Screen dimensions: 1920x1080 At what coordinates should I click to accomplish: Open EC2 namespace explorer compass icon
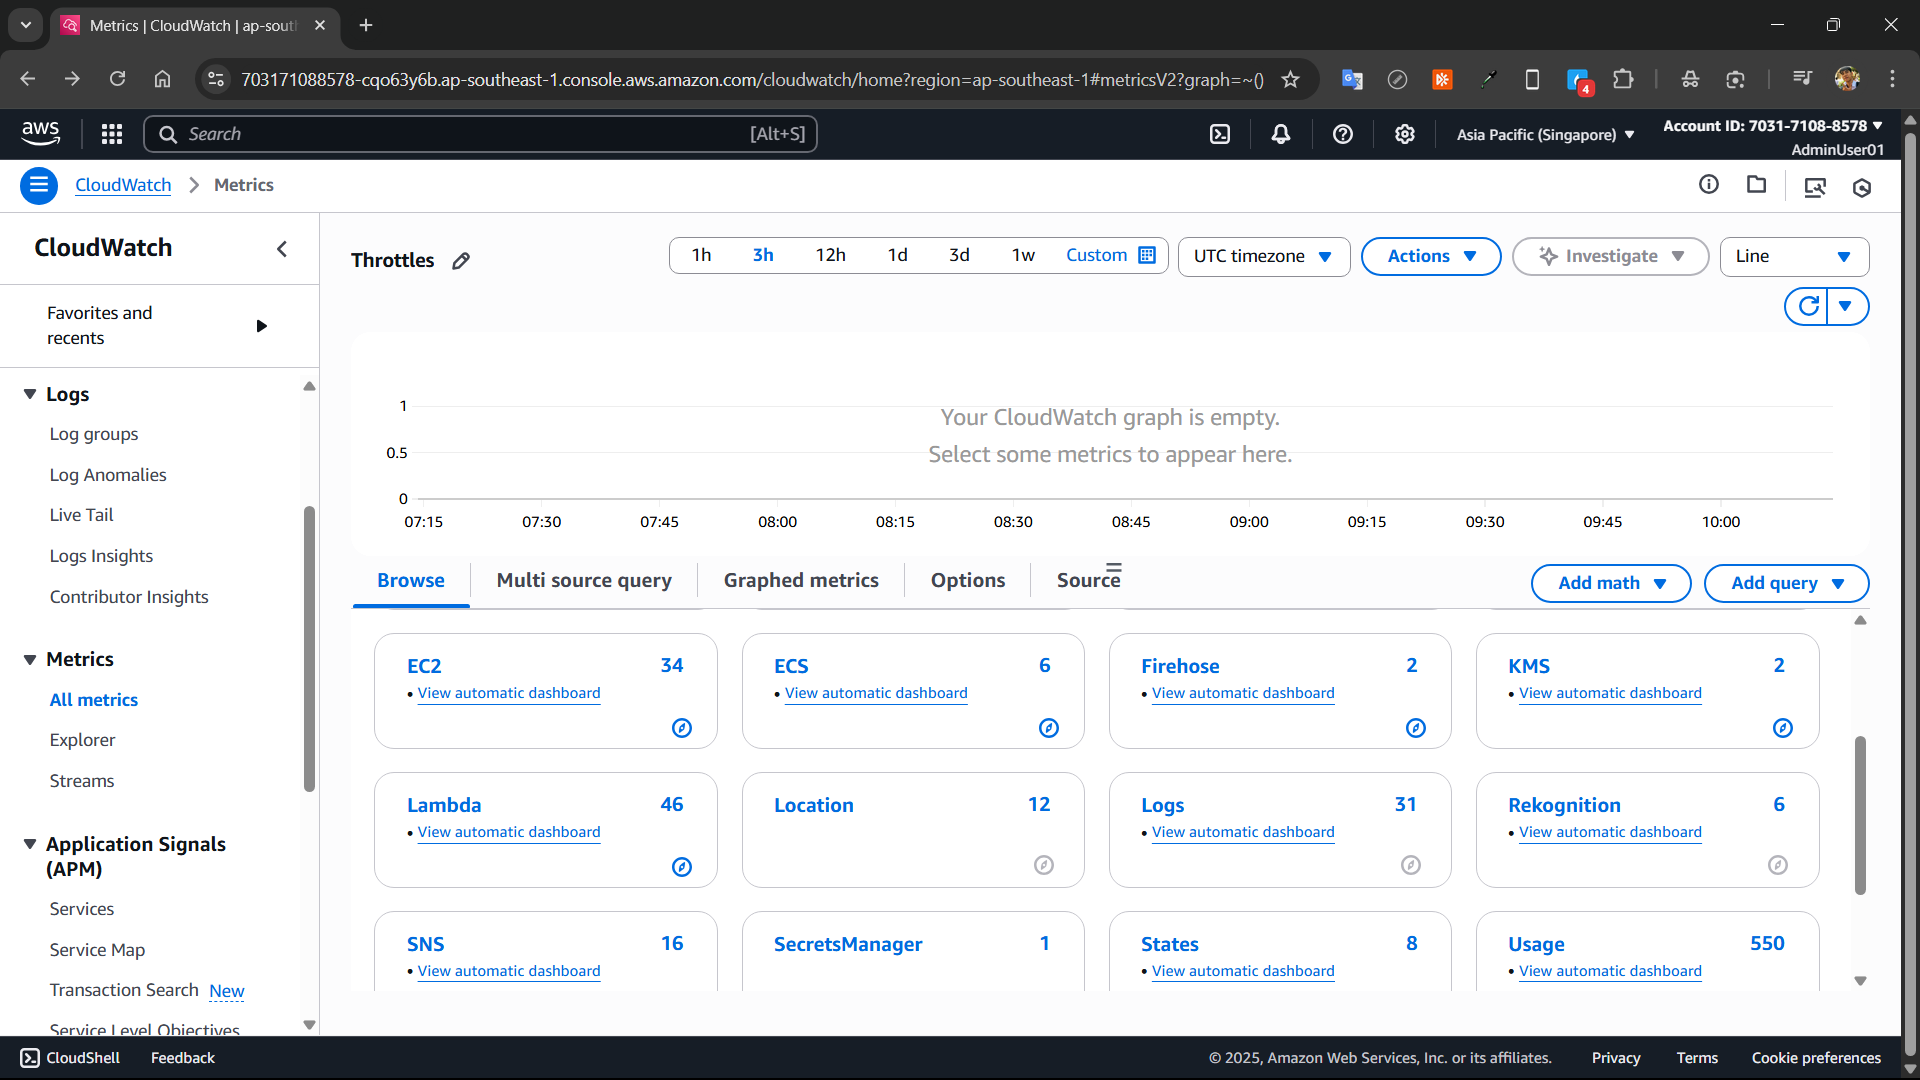tap(682, 728)
